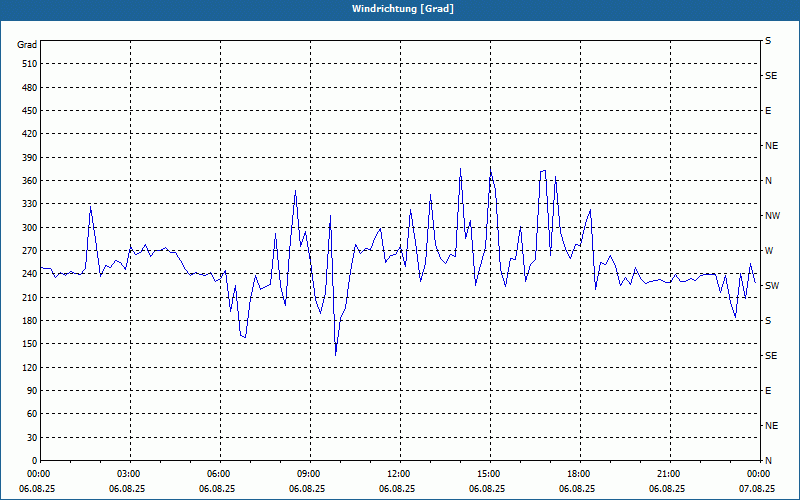Select the Grad unit label on the y-axis
Image resolution: width=800 pixels, height=500 pixels.
coord(27,45)
